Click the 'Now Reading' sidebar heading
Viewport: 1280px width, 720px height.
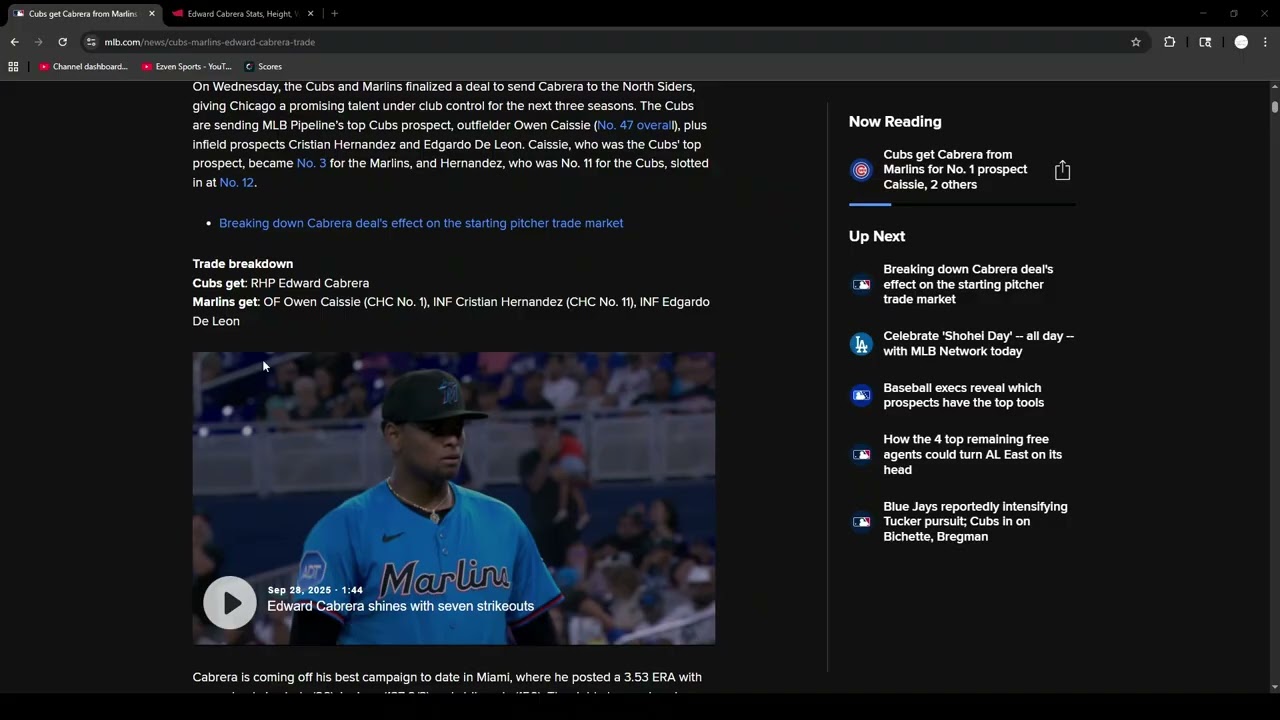pos(895,122)
